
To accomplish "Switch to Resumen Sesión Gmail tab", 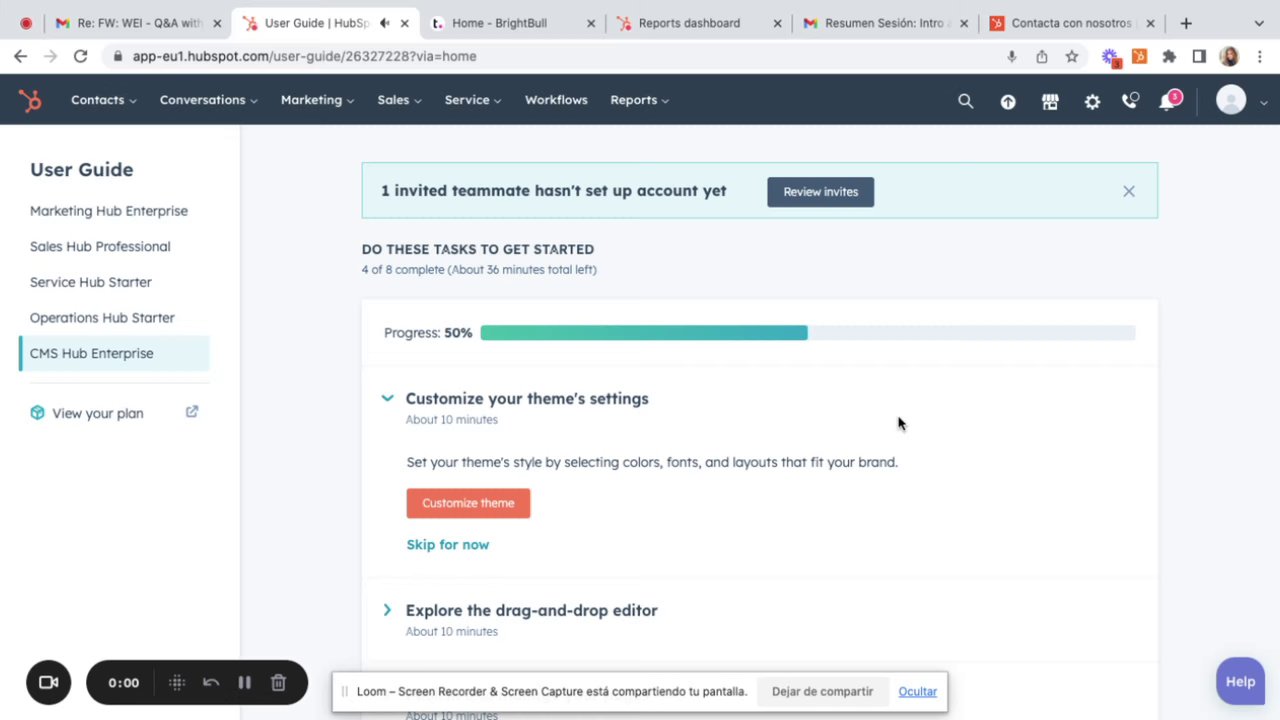I will (x=885, y=23).
